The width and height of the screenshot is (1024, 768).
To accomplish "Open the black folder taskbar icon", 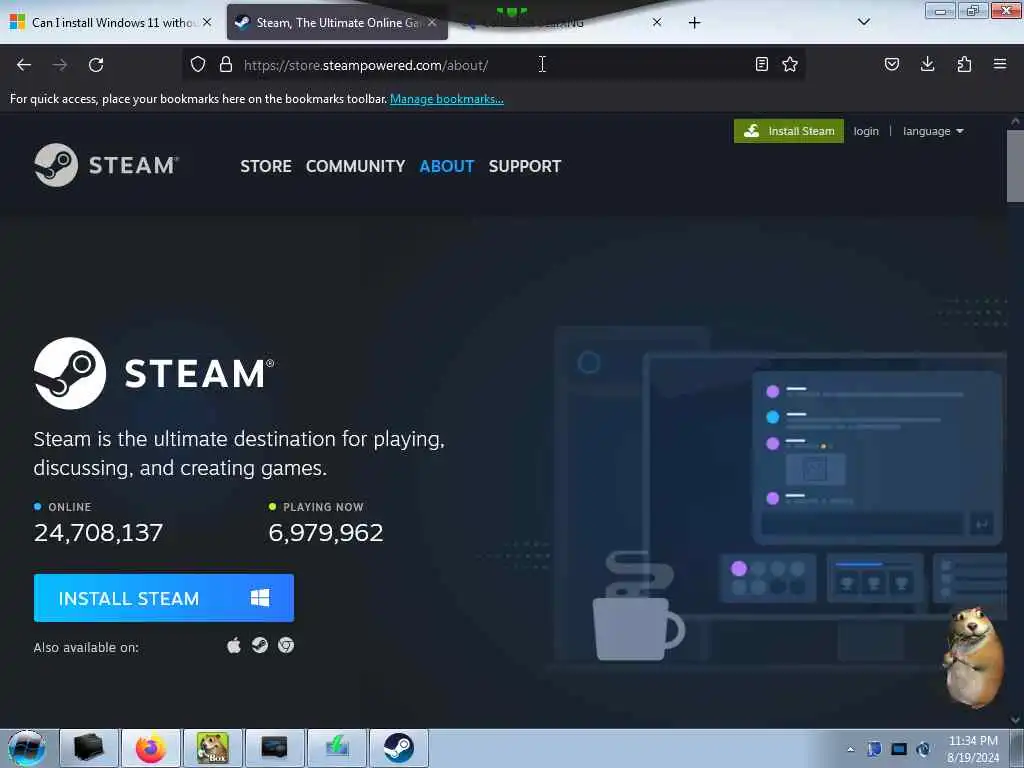I will tap(89, 748).
